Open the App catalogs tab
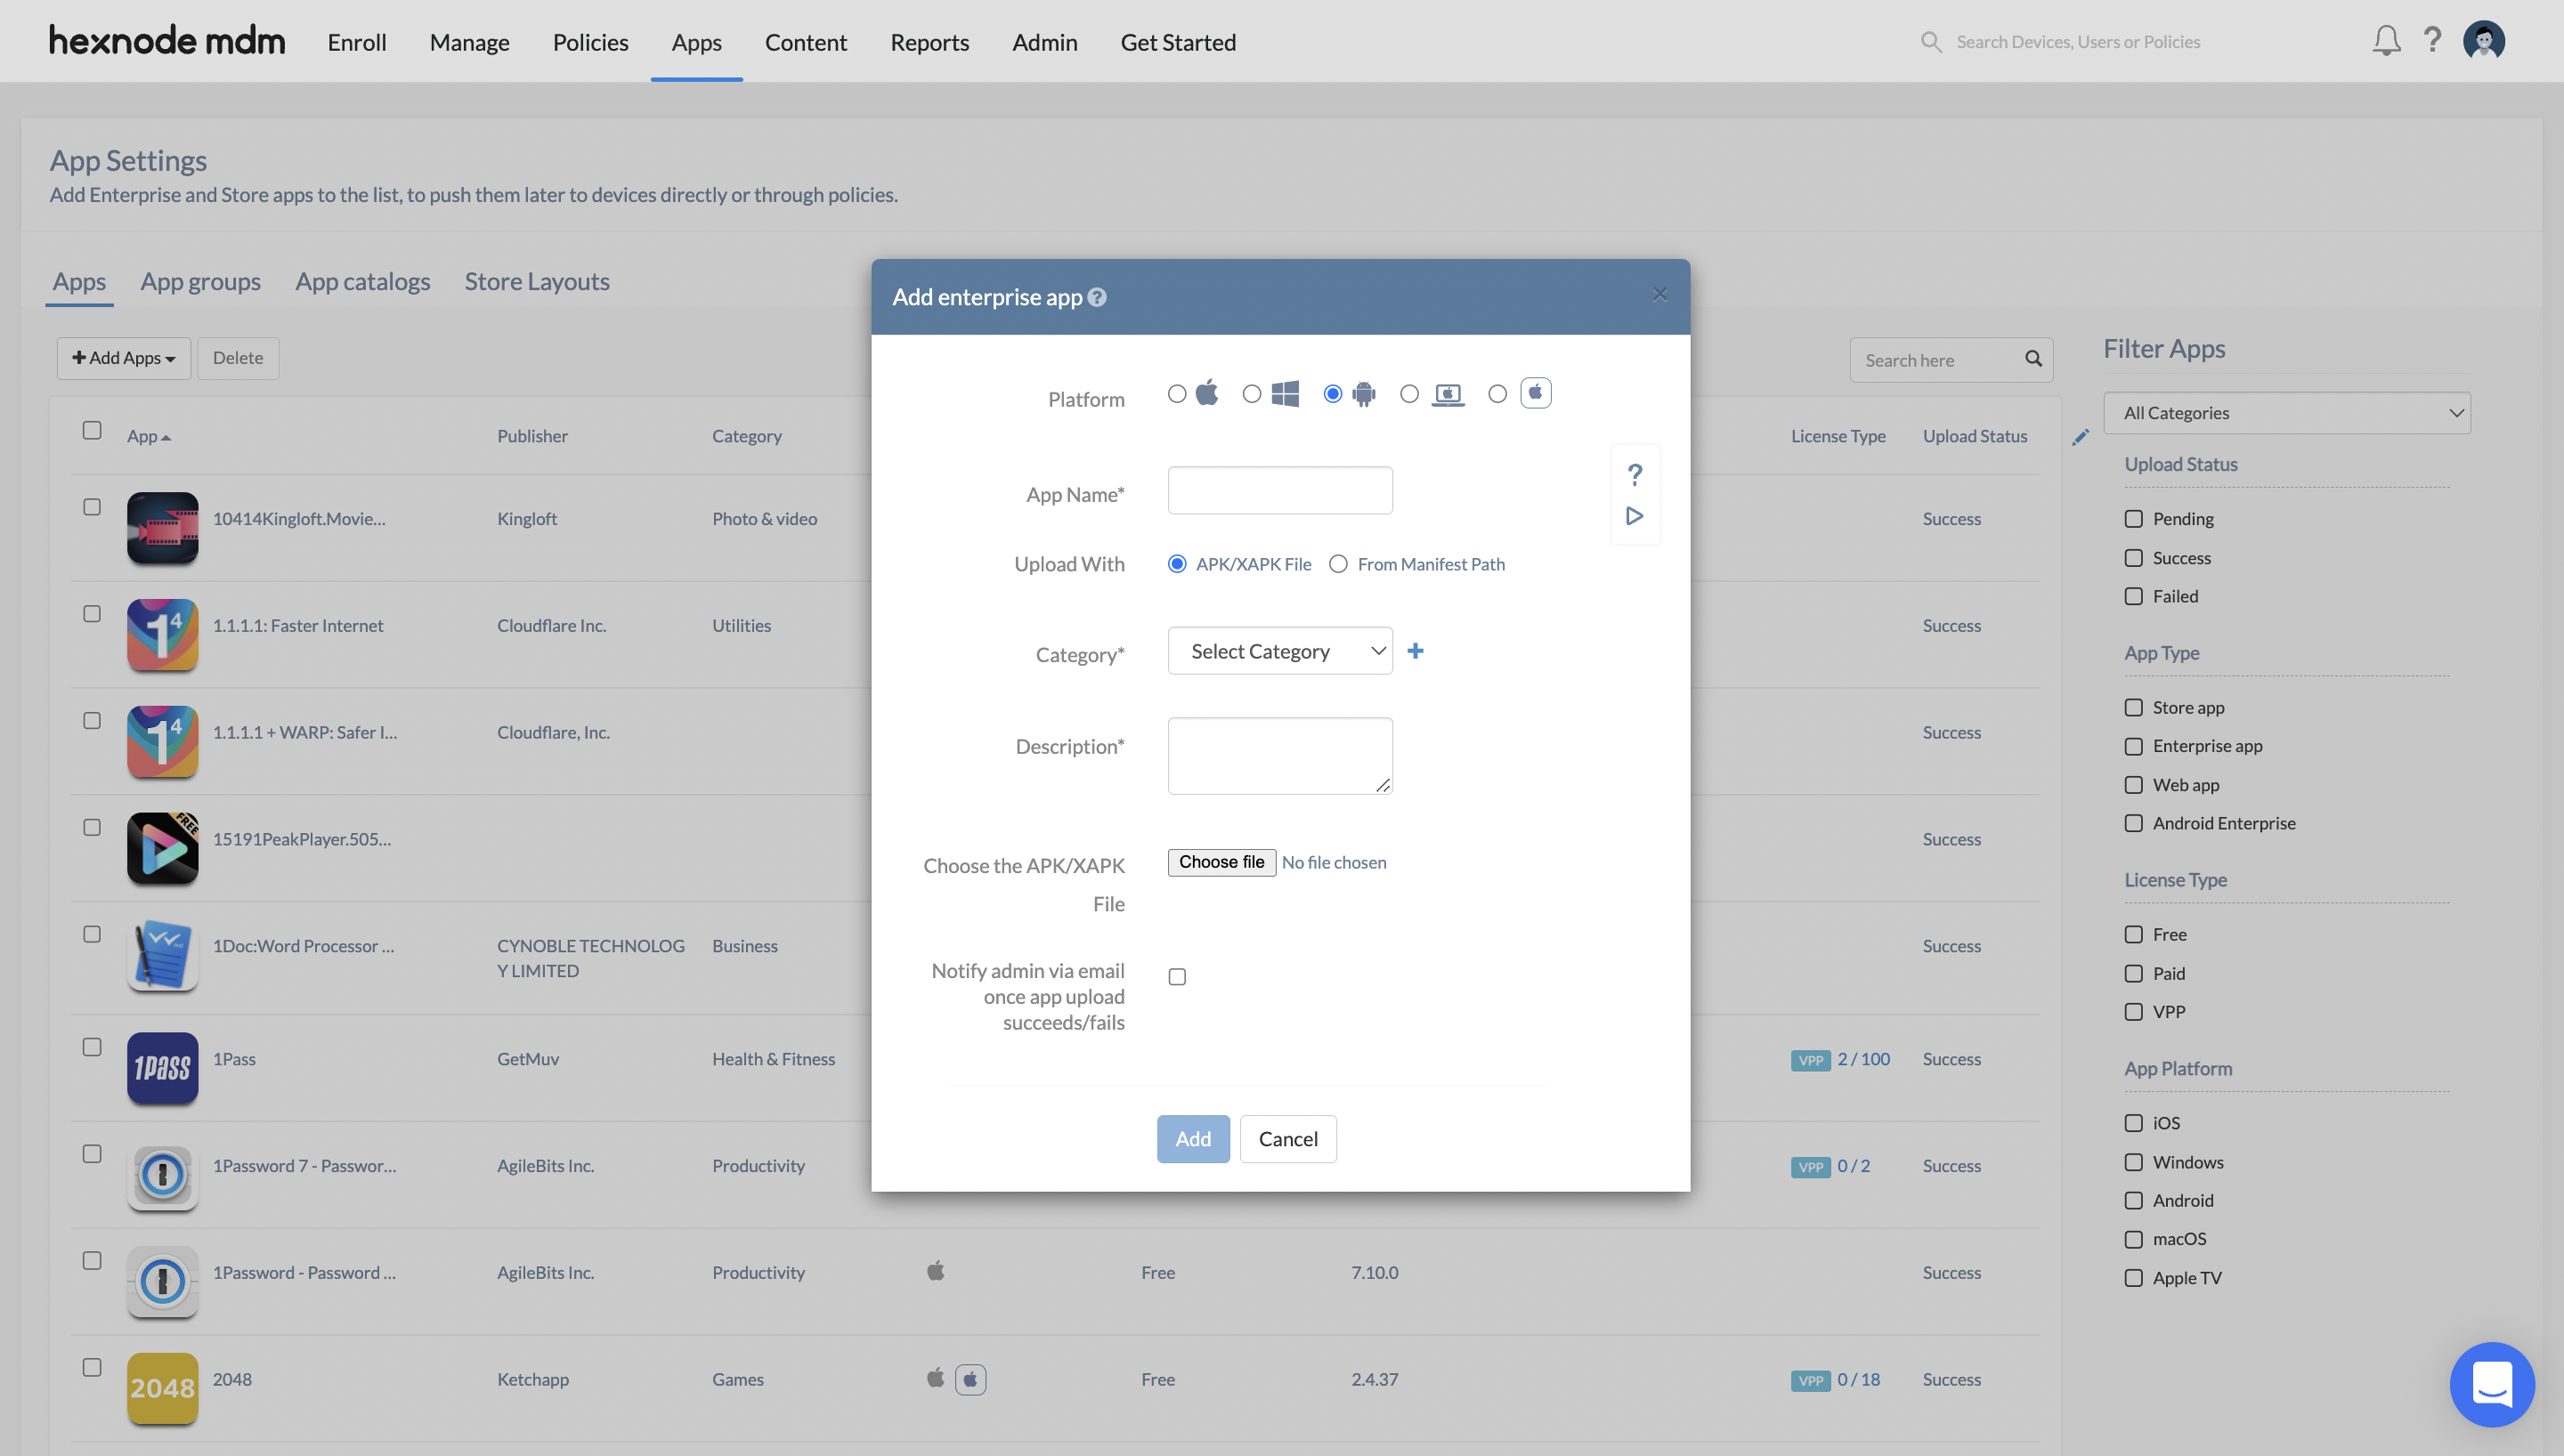Screen dimensions: 2564x1456 [x=362, y=282]
